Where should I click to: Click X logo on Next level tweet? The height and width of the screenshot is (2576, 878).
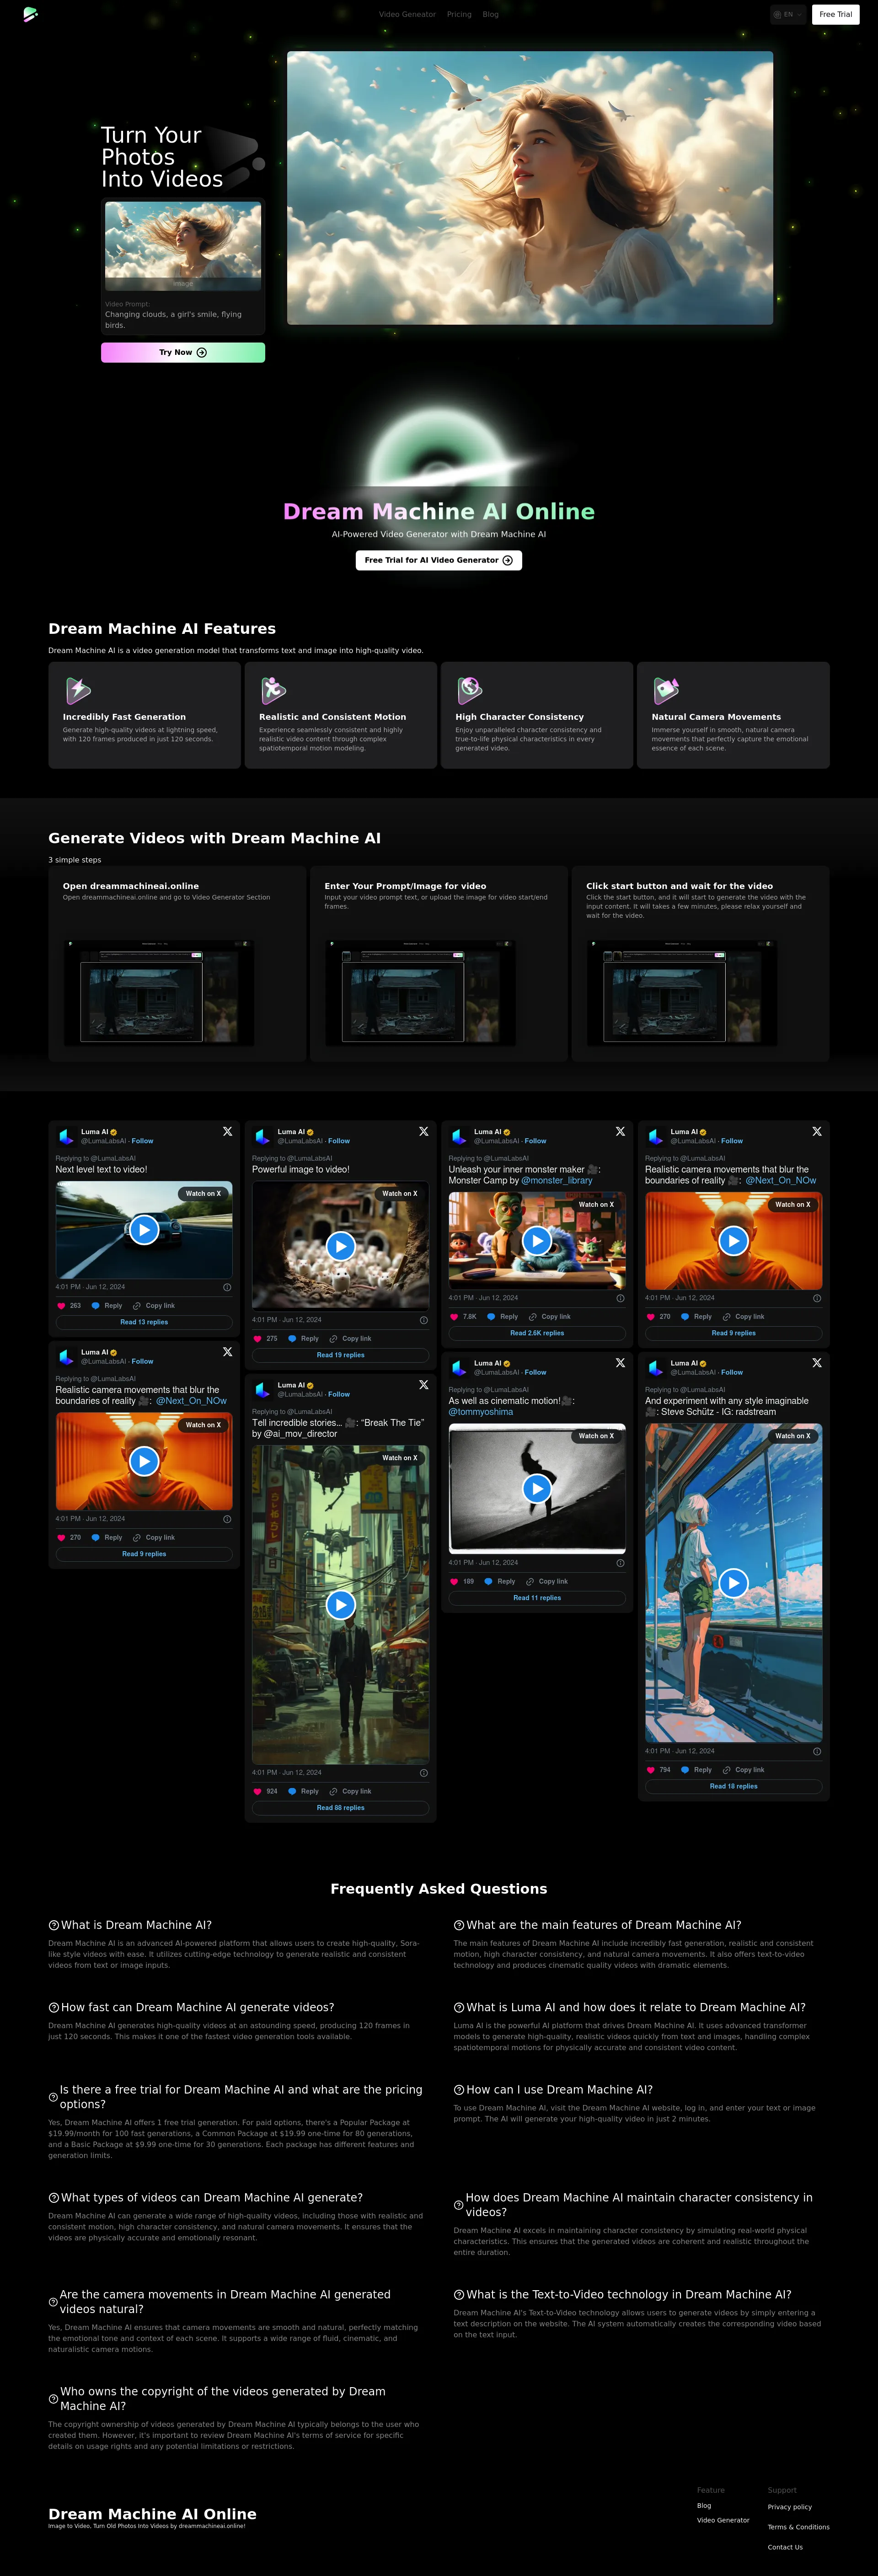pos(227,1131)
